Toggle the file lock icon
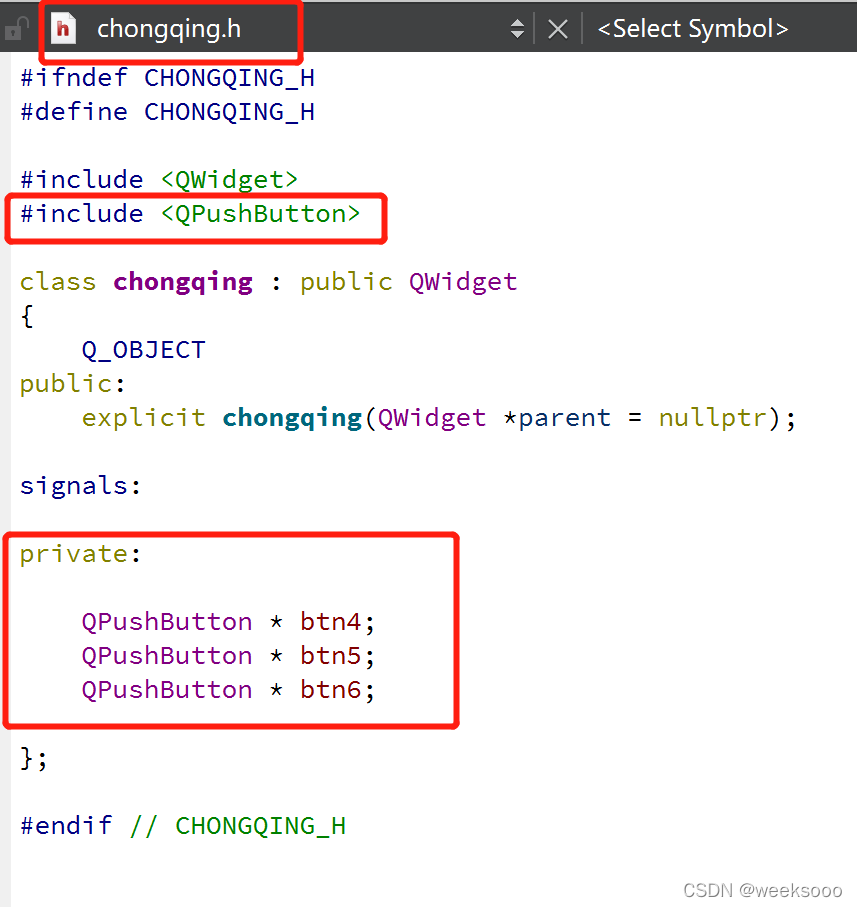 [x=16, y=28]
